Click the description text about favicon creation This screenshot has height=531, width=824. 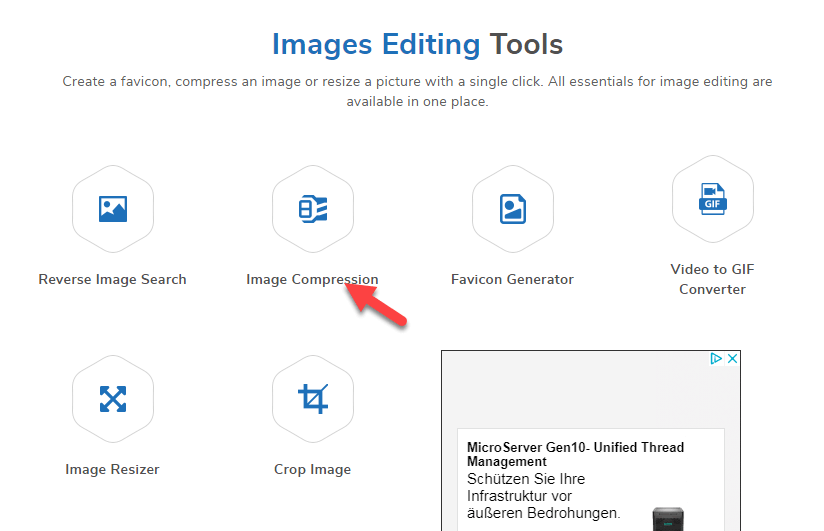click(x=417, y=91)
